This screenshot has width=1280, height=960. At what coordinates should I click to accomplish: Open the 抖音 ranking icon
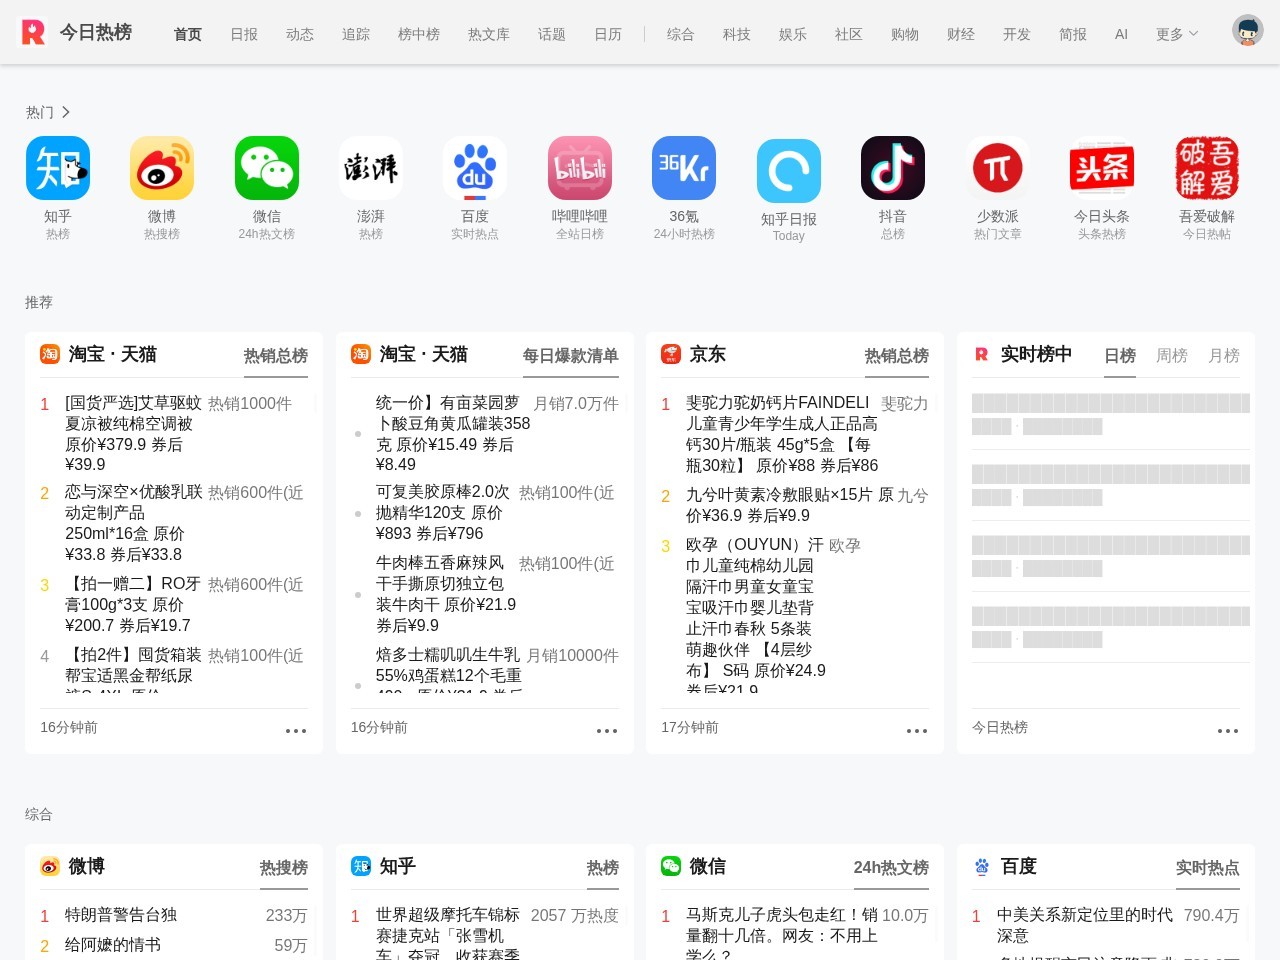[x=893, y=168]
